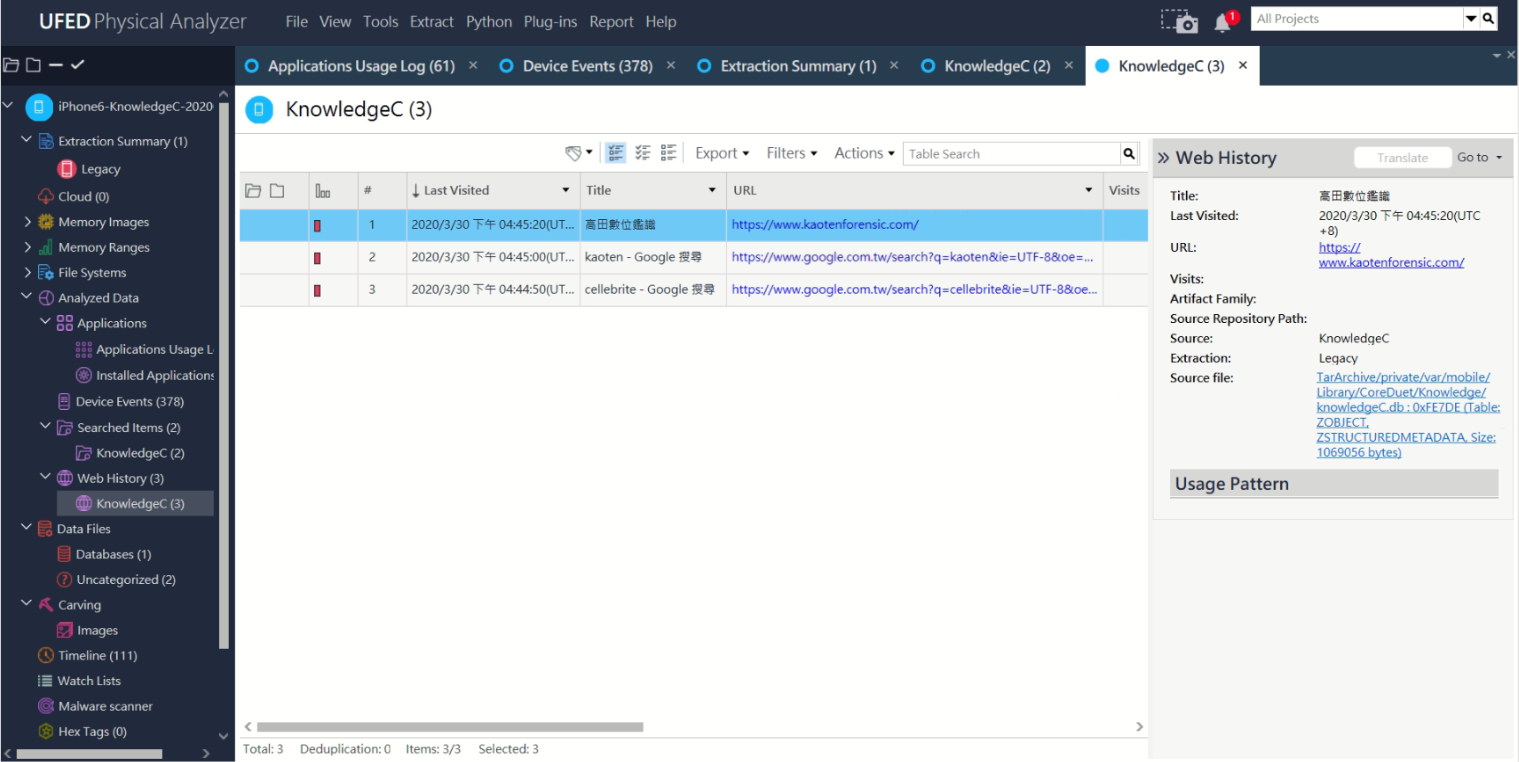This screenshot has width=1519, height=762.
Task: Open the Title column filter arrow
Action: [712, 190]
